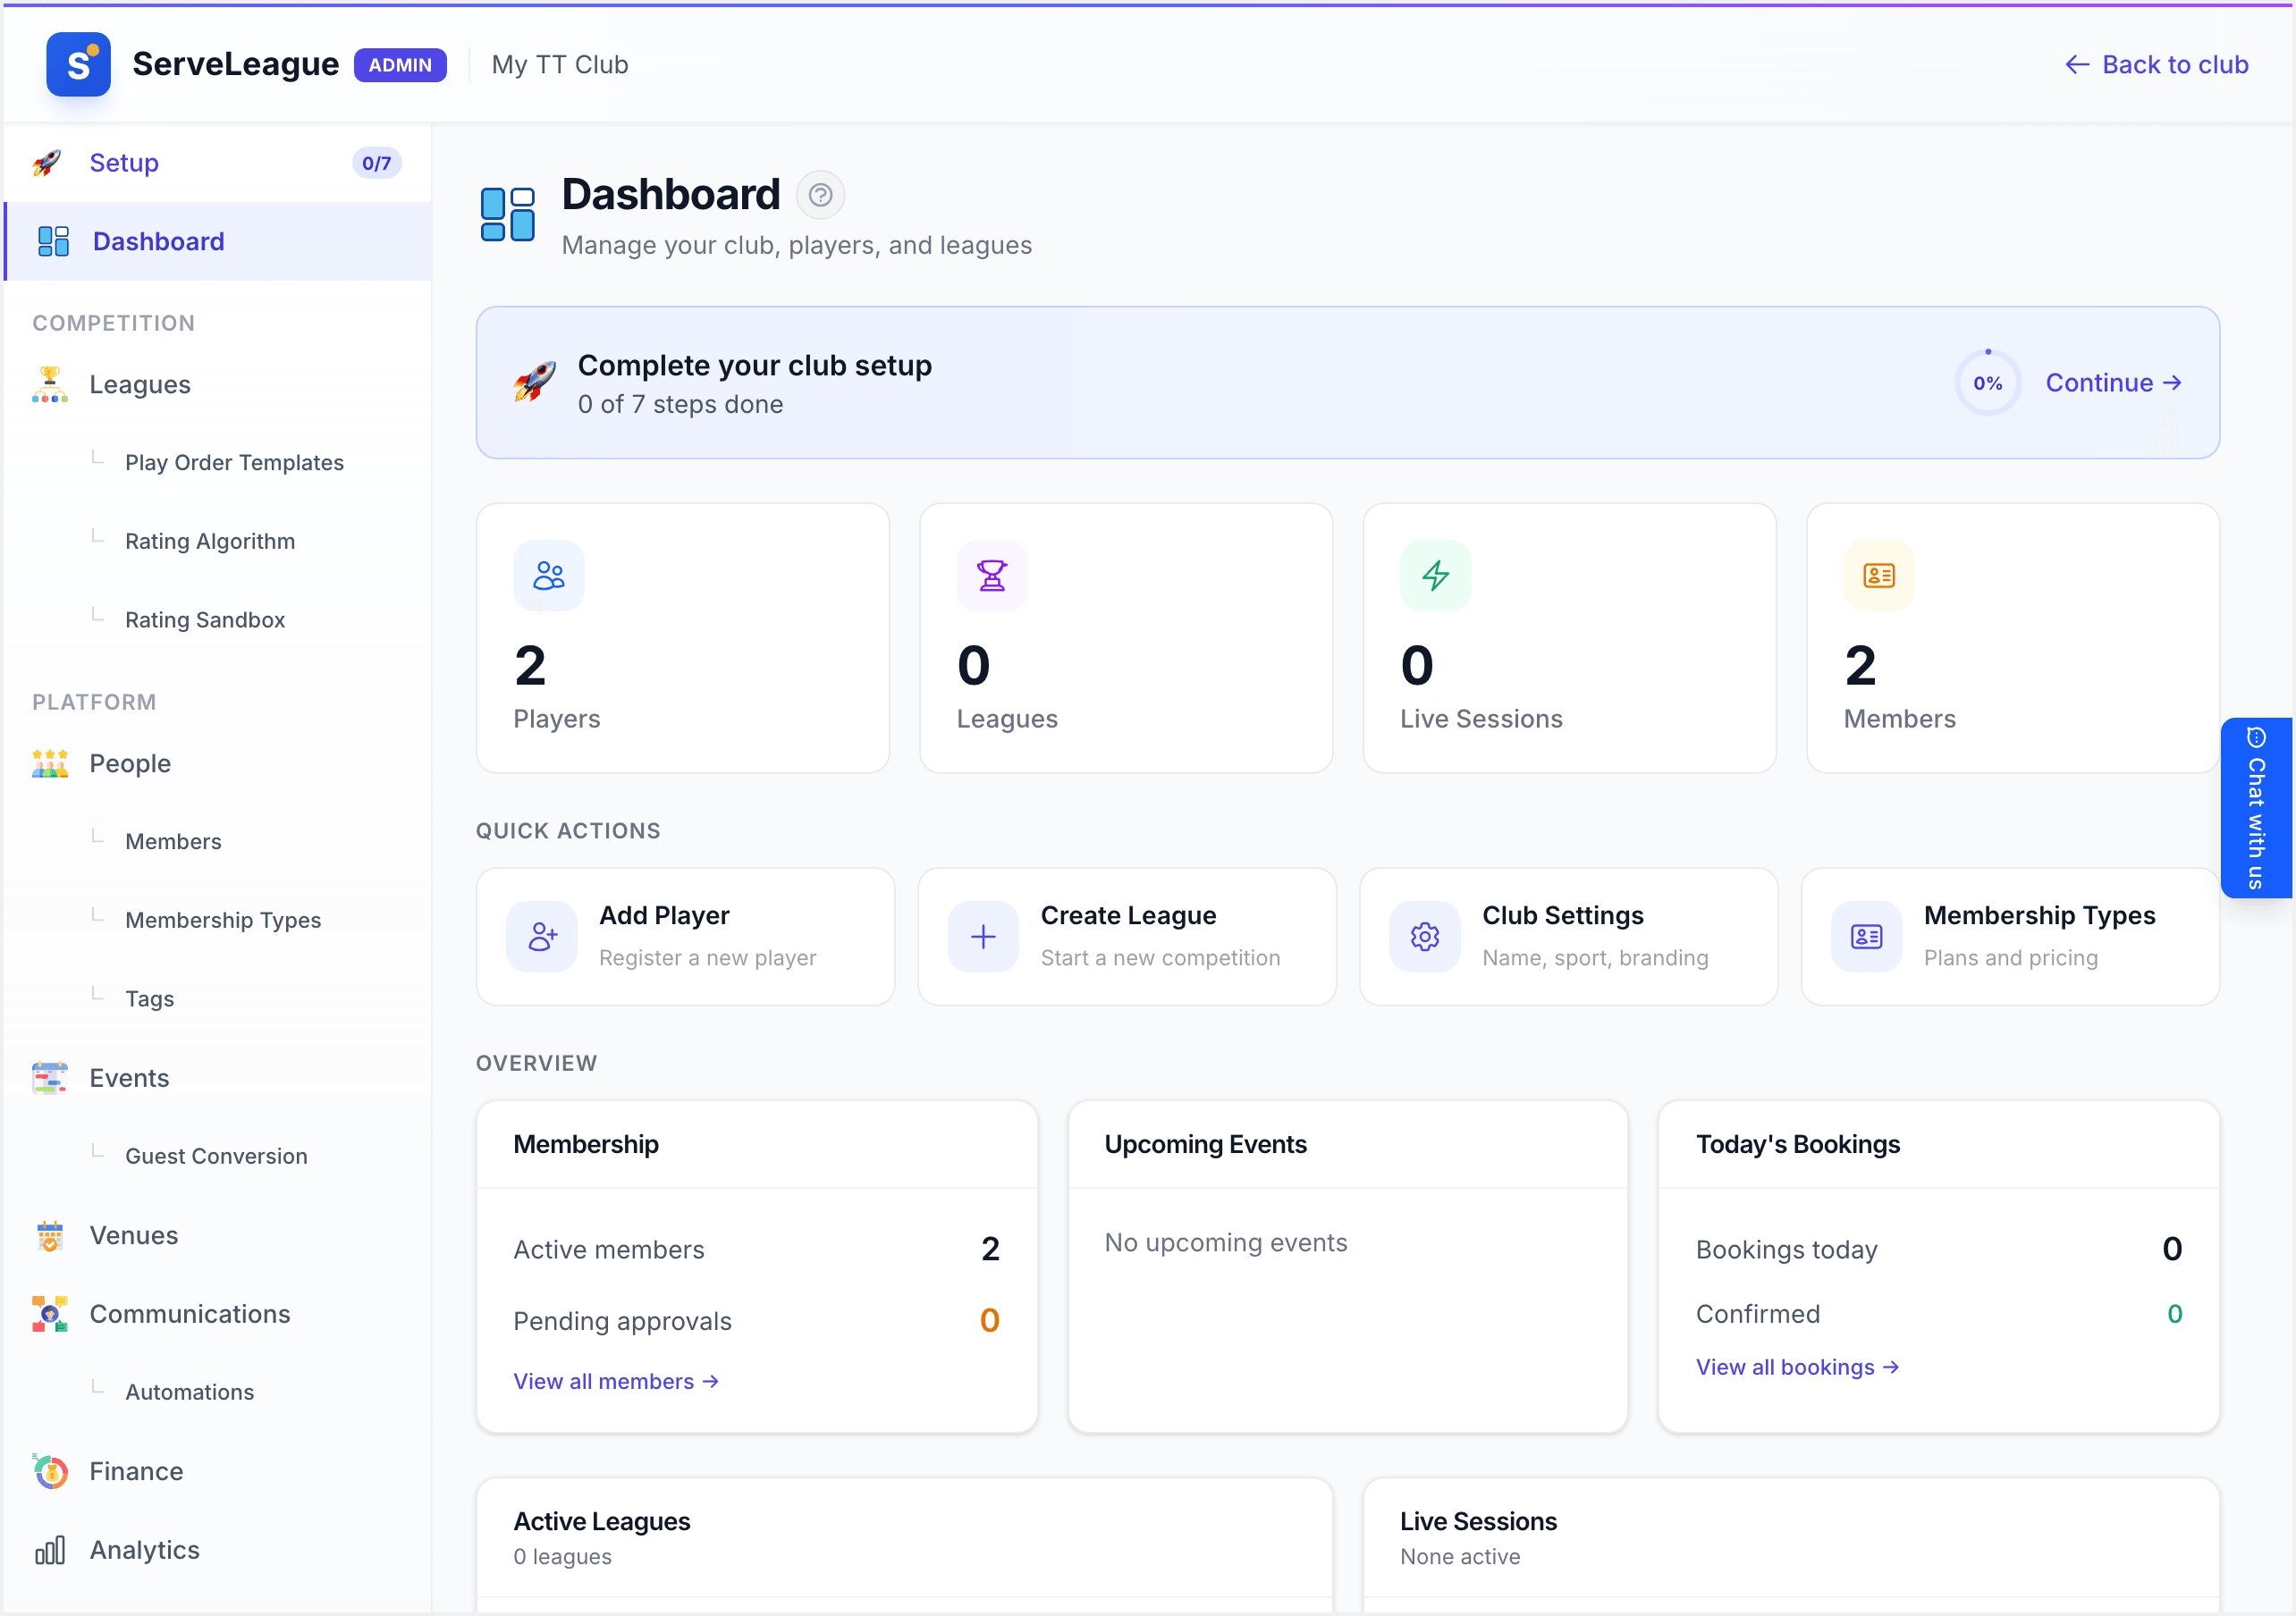Open Members under People
Viewport: 2296px width, 1616px height.
pyautogui.click(x=173, y=842)
